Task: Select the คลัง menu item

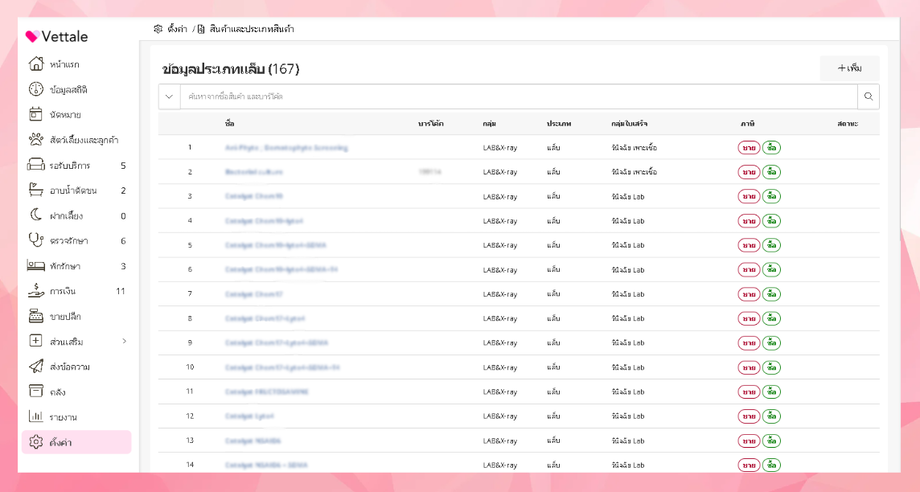Action: tap(58, 392)
